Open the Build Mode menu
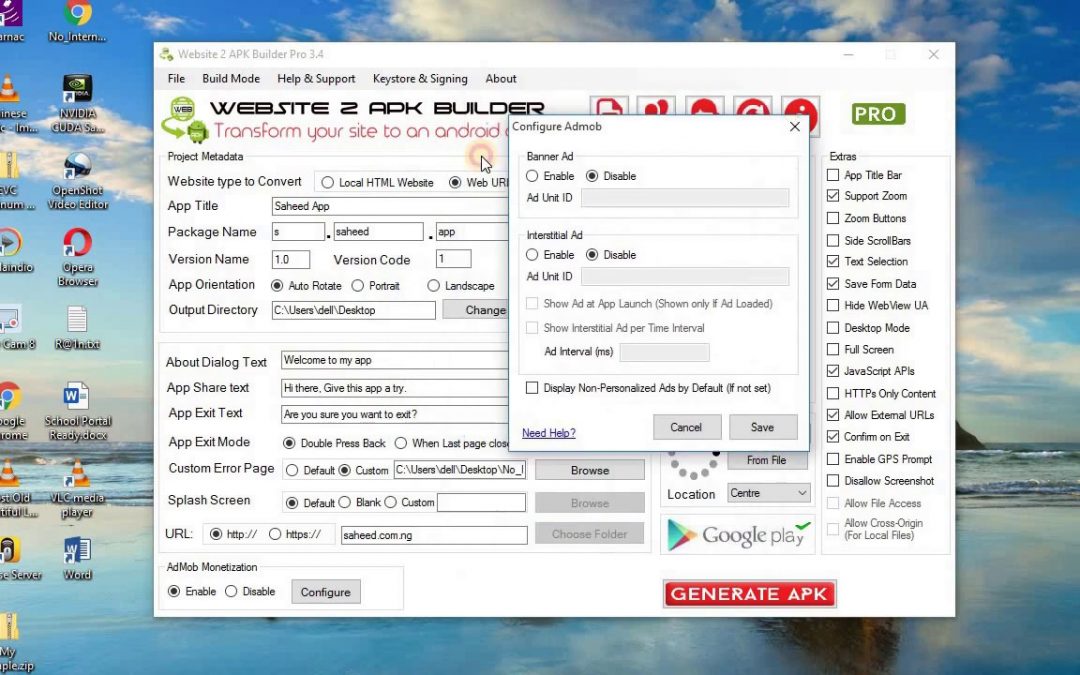1080x675 pixels. click(231, 79)
